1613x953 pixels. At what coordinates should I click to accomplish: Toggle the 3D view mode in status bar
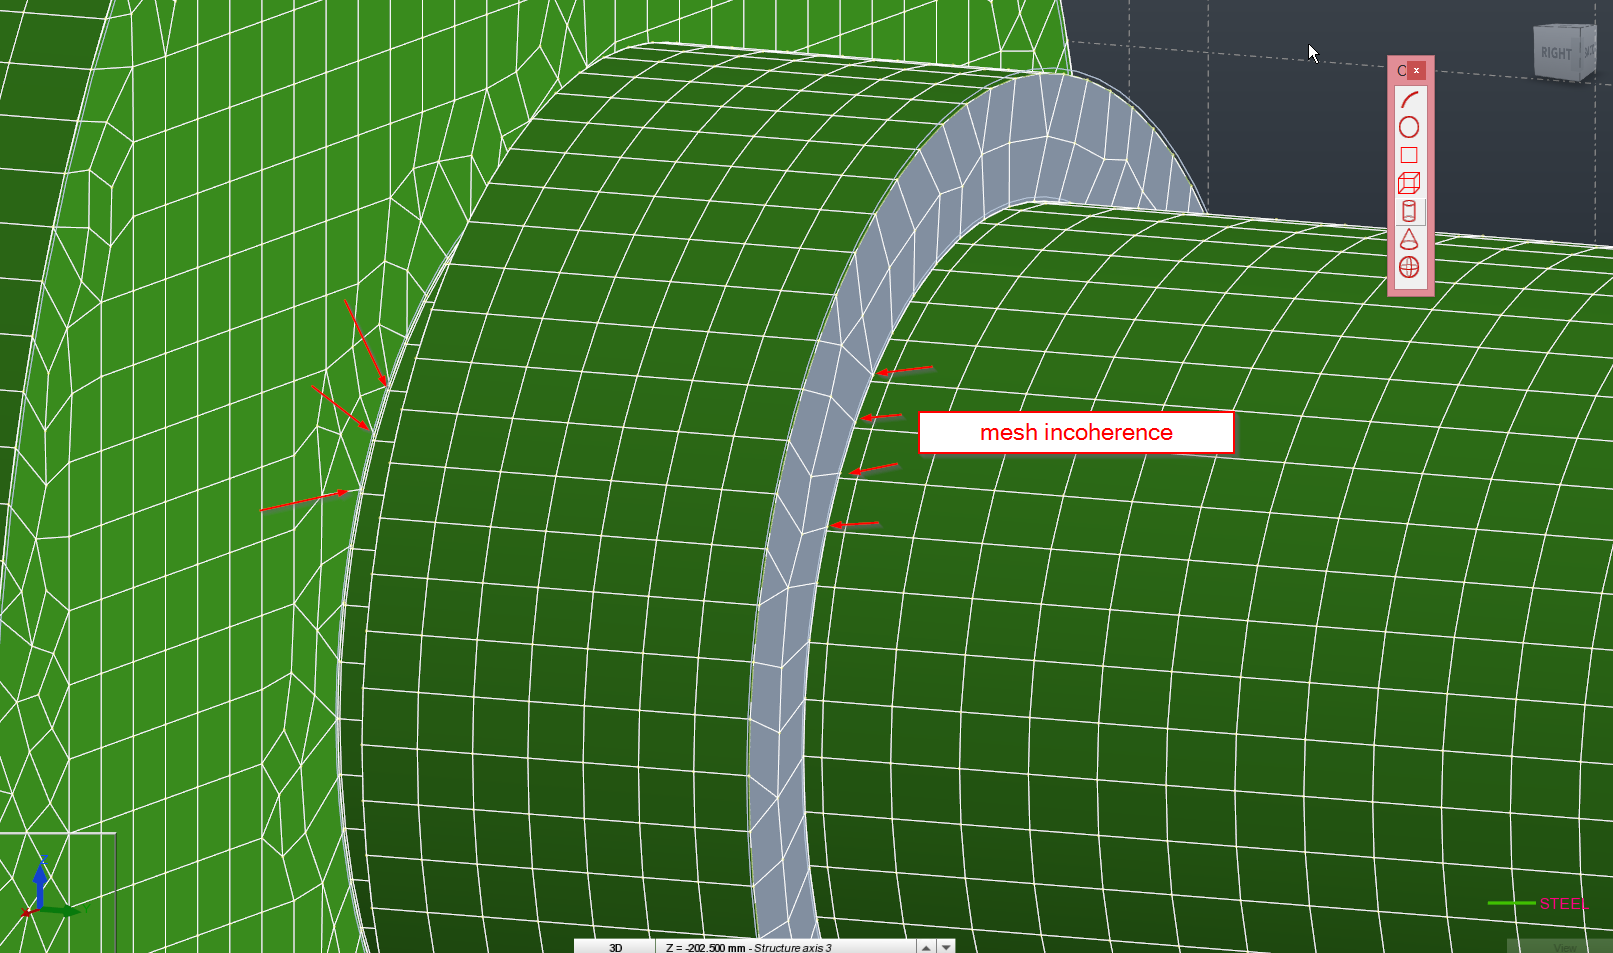pos(617,946)
